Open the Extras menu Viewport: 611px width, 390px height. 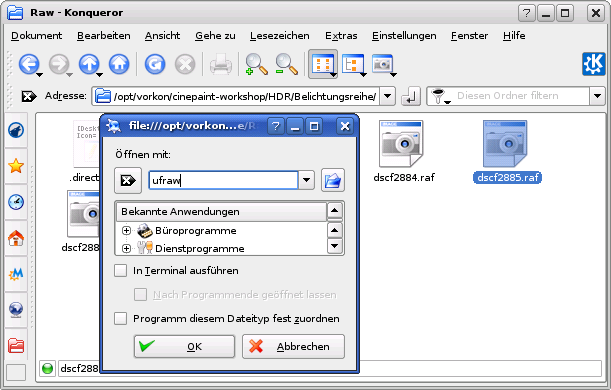pyautogui.click(x=341, y=36)
